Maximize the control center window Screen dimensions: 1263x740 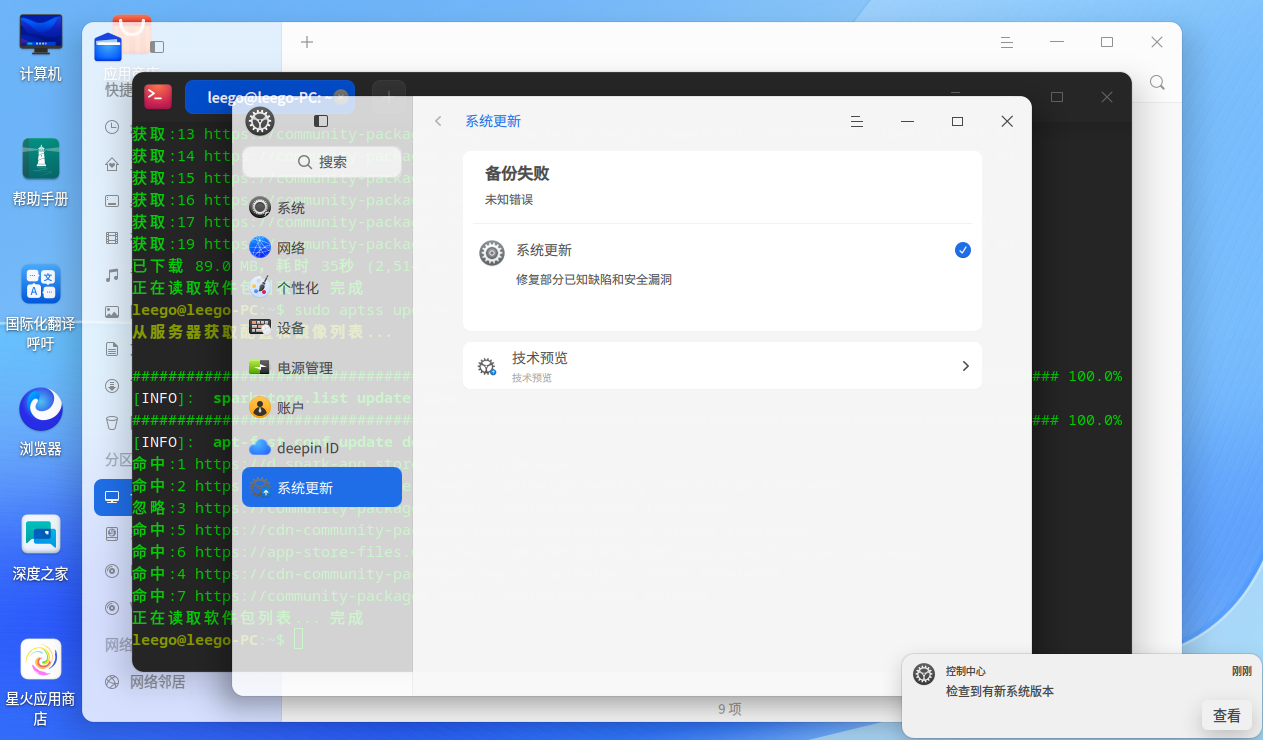click(x=957, y=121)
